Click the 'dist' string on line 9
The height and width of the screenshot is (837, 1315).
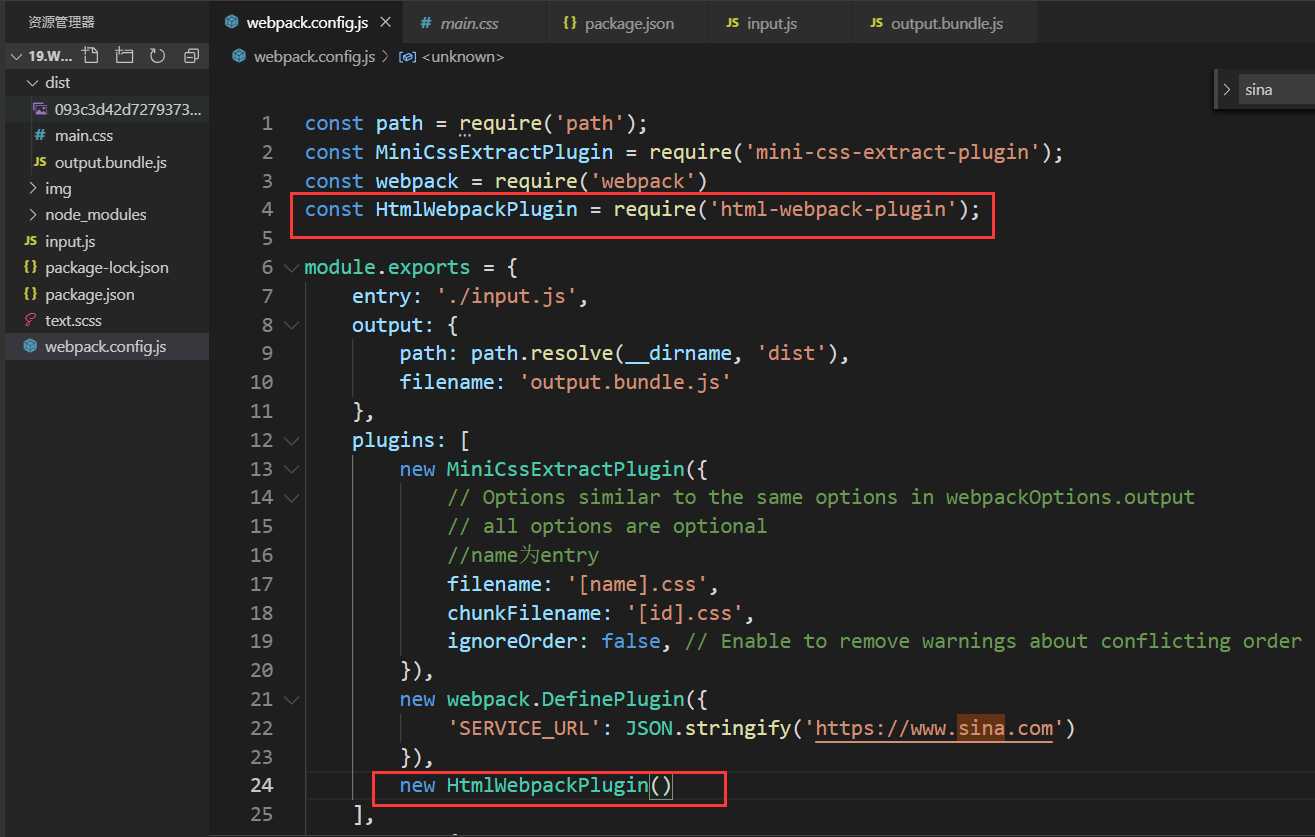click(792, 354)
